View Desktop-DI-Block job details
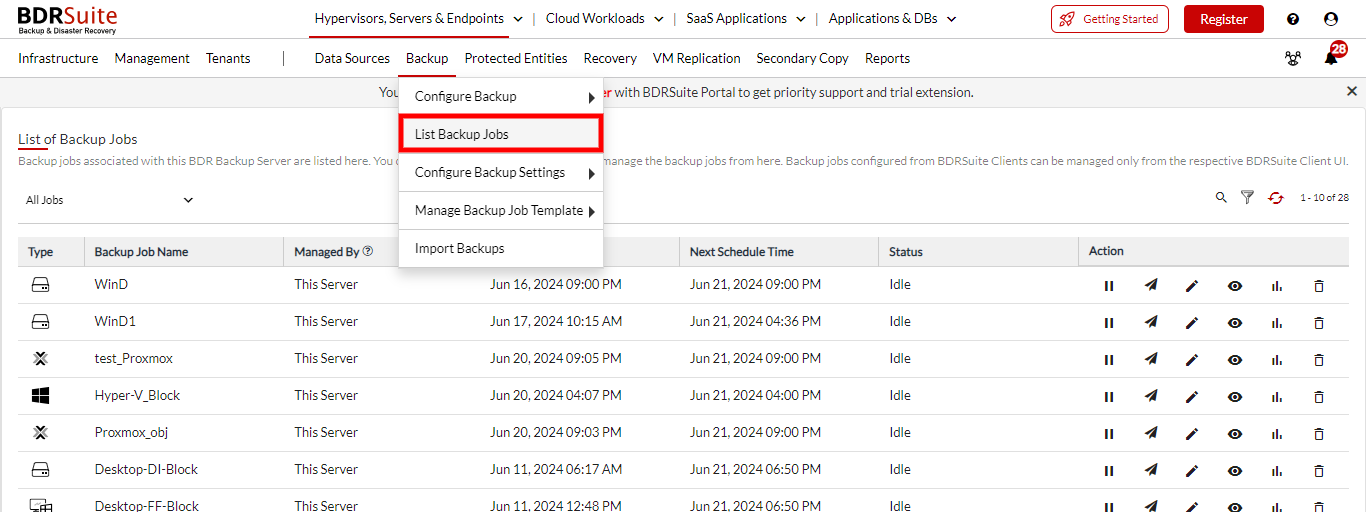 (1235, 471)
